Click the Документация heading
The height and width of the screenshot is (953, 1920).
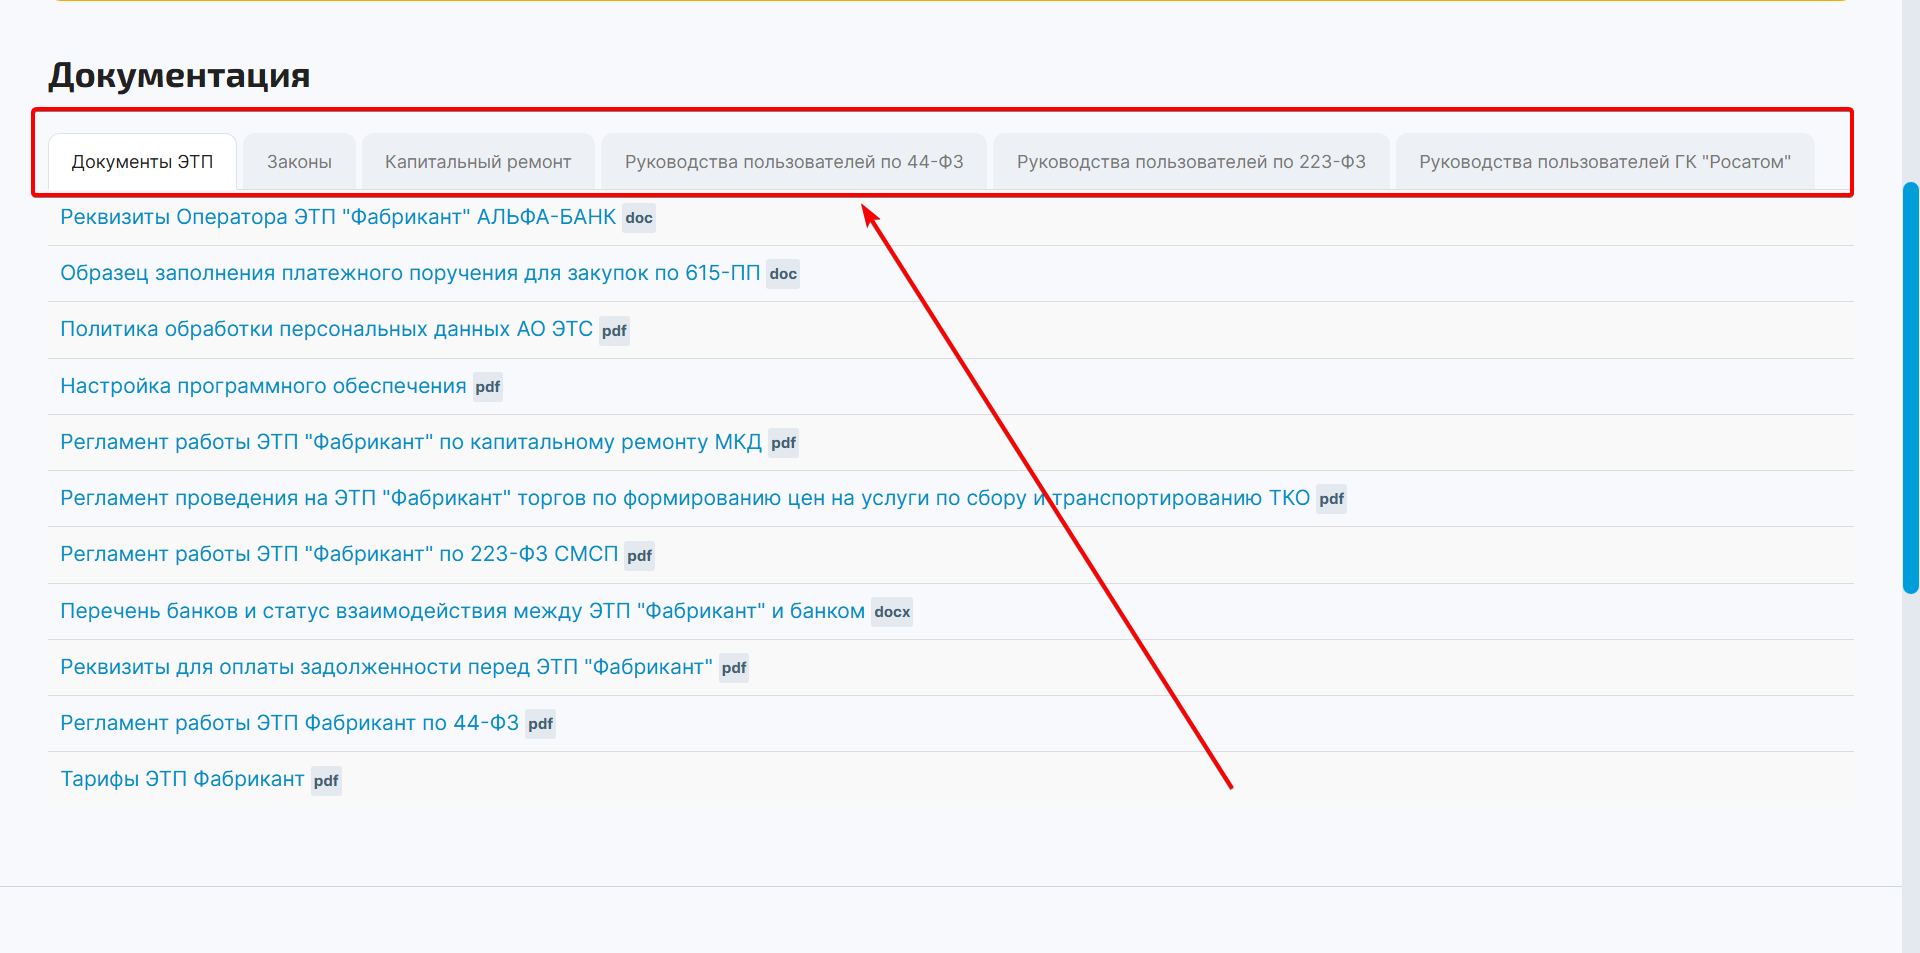click(x=179, y=75)
